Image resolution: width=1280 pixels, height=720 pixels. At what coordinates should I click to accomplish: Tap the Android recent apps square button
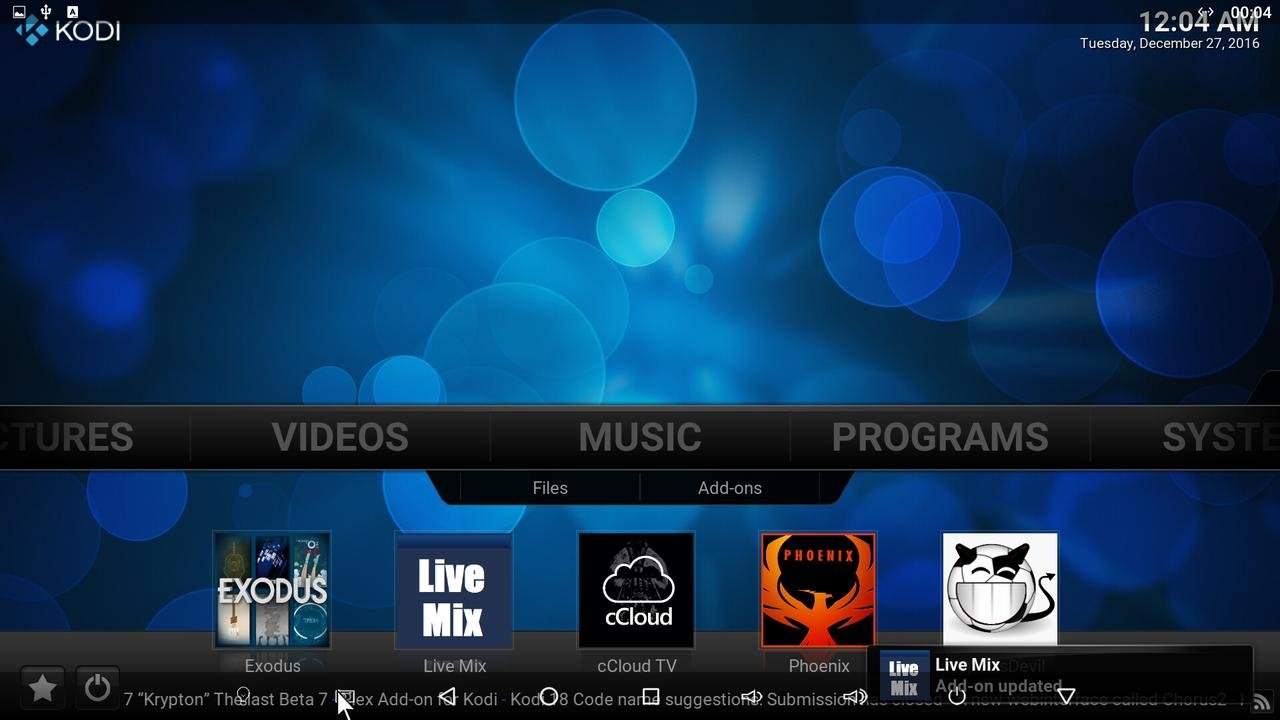(651, 696)
